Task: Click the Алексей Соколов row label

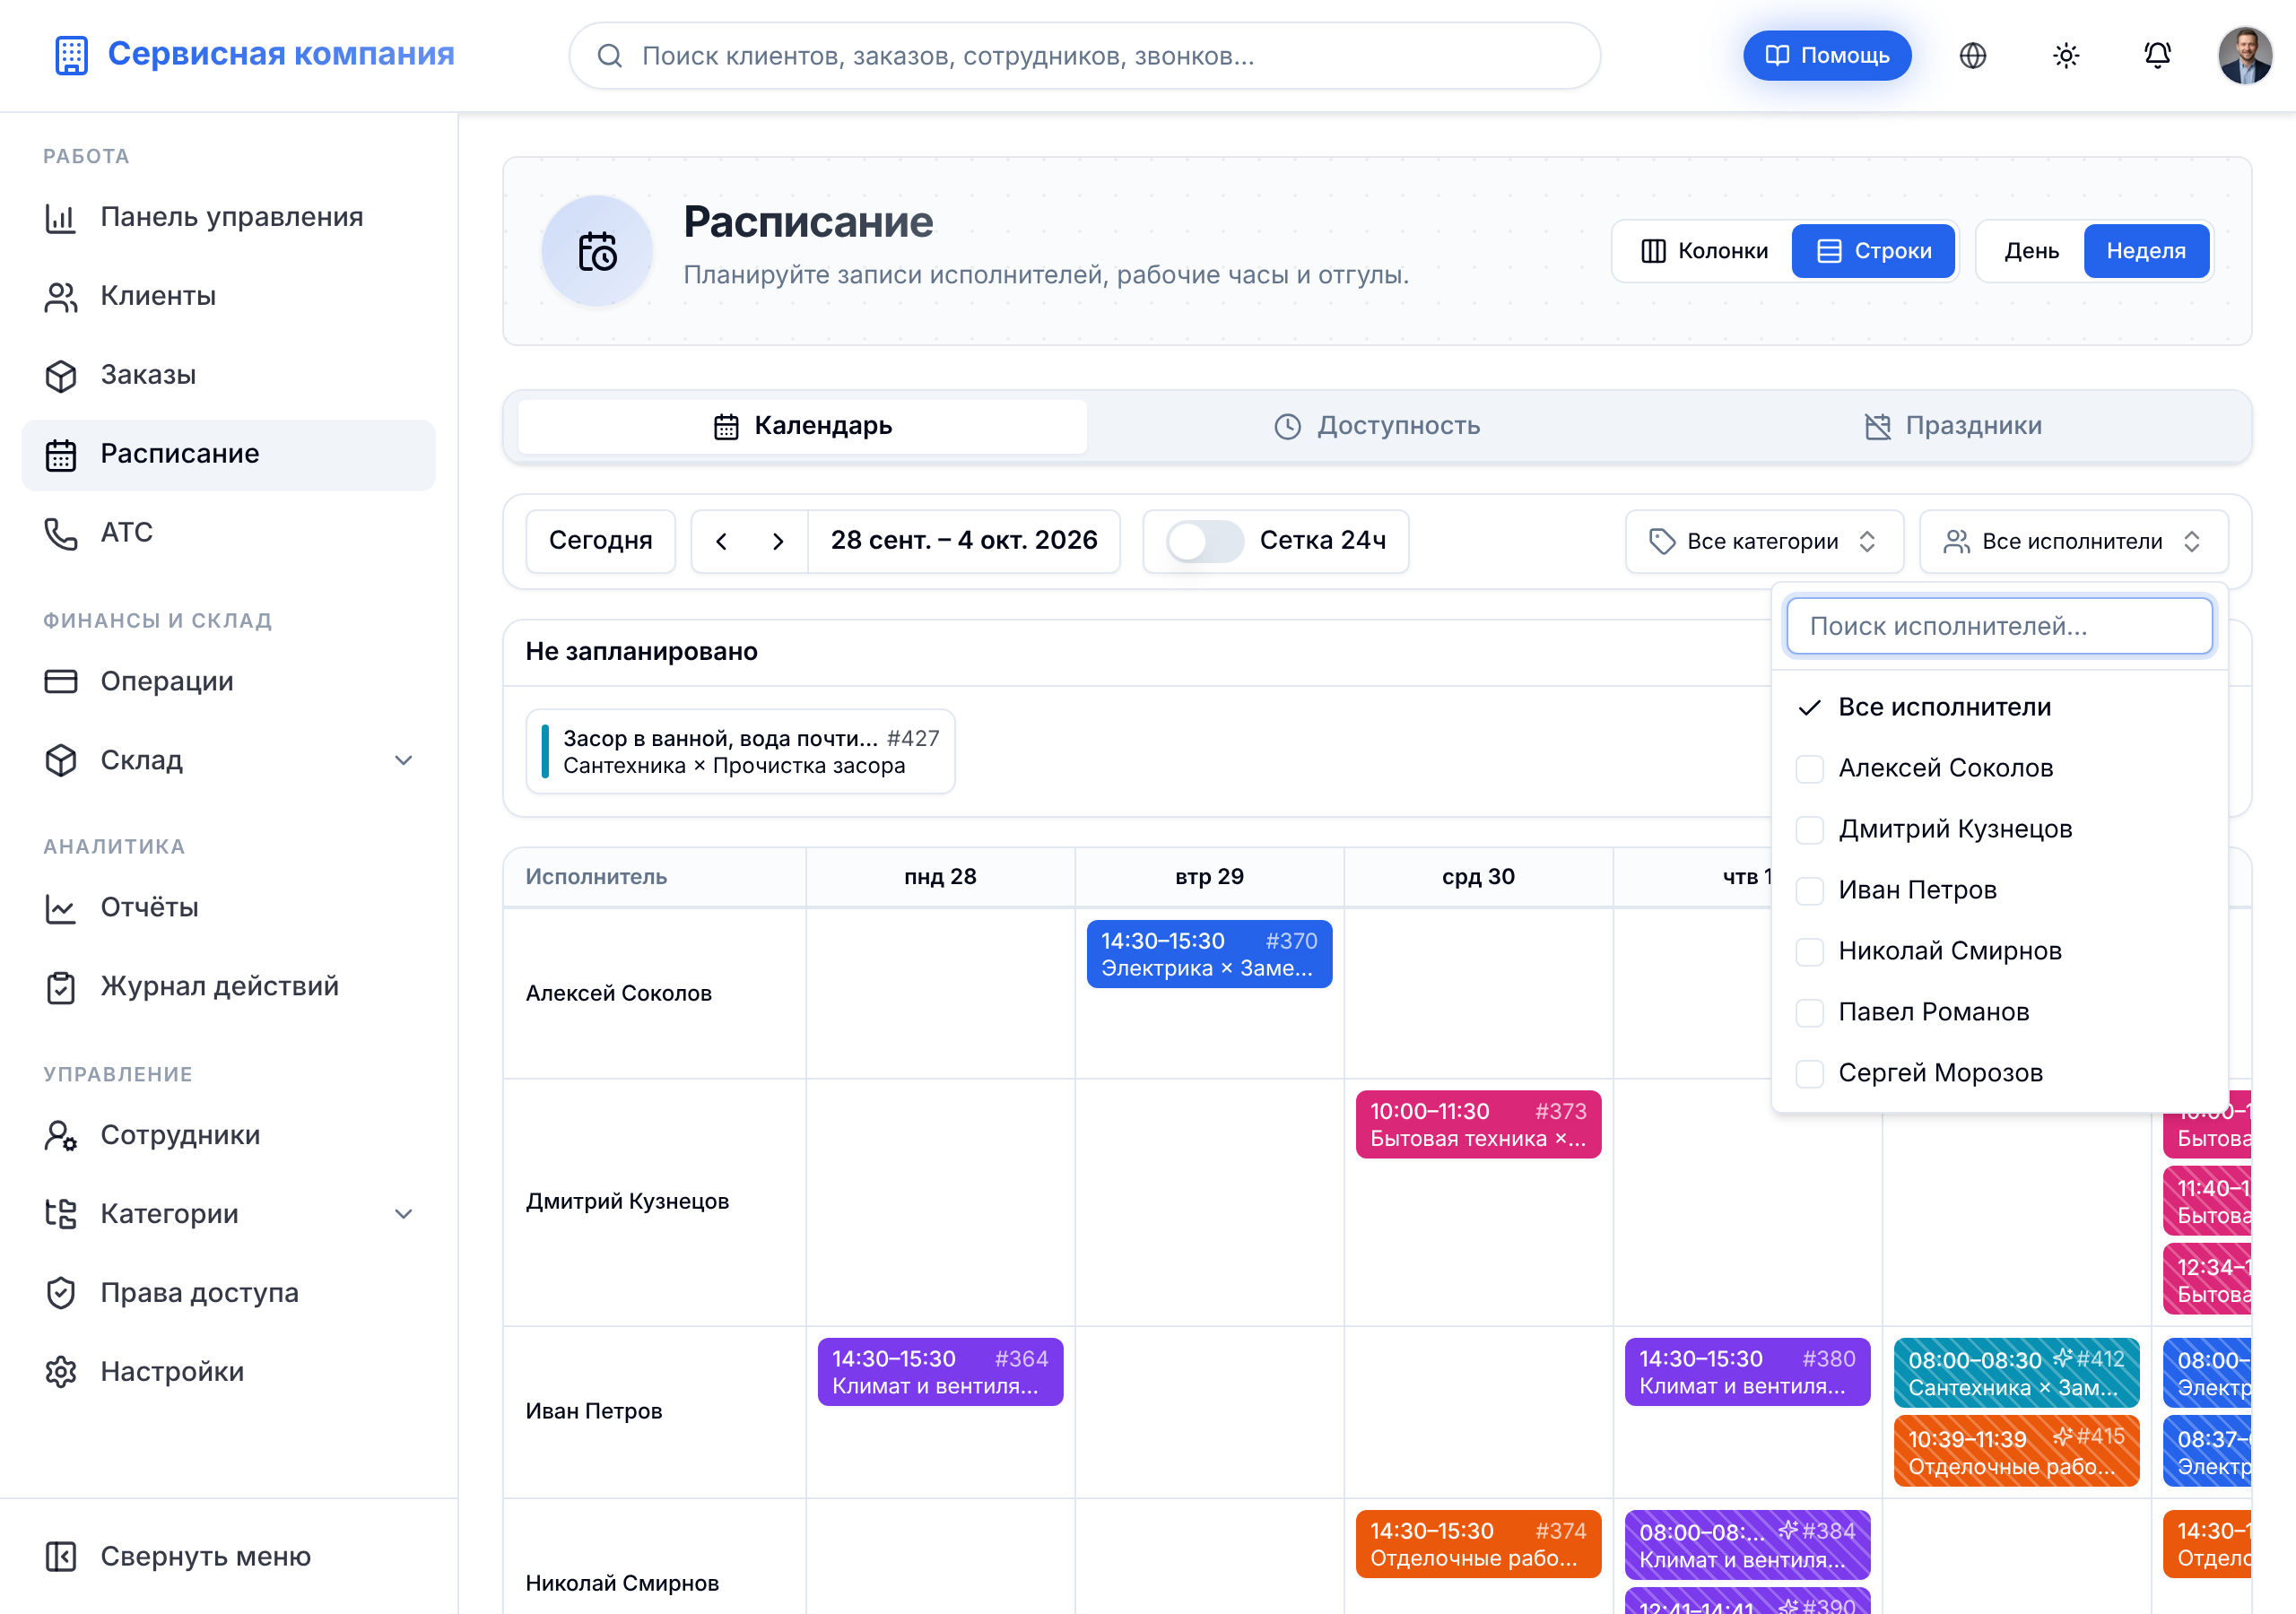Action: coord(618,993)
